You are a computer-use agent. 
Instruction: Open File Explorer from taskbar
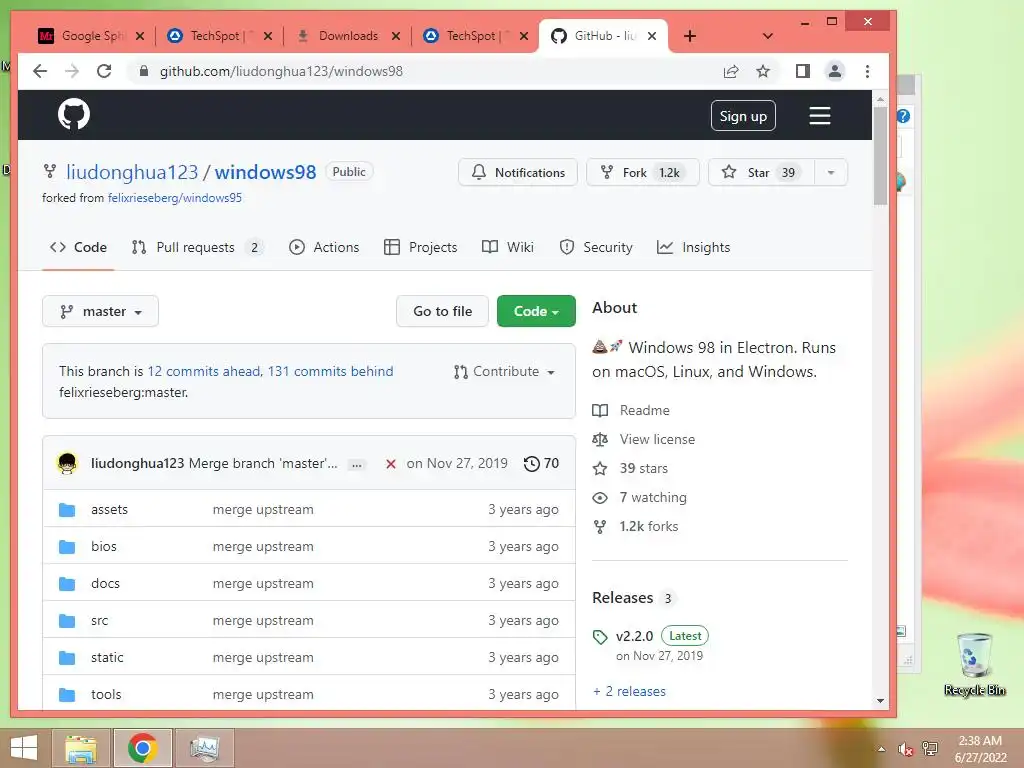point(81,748)
